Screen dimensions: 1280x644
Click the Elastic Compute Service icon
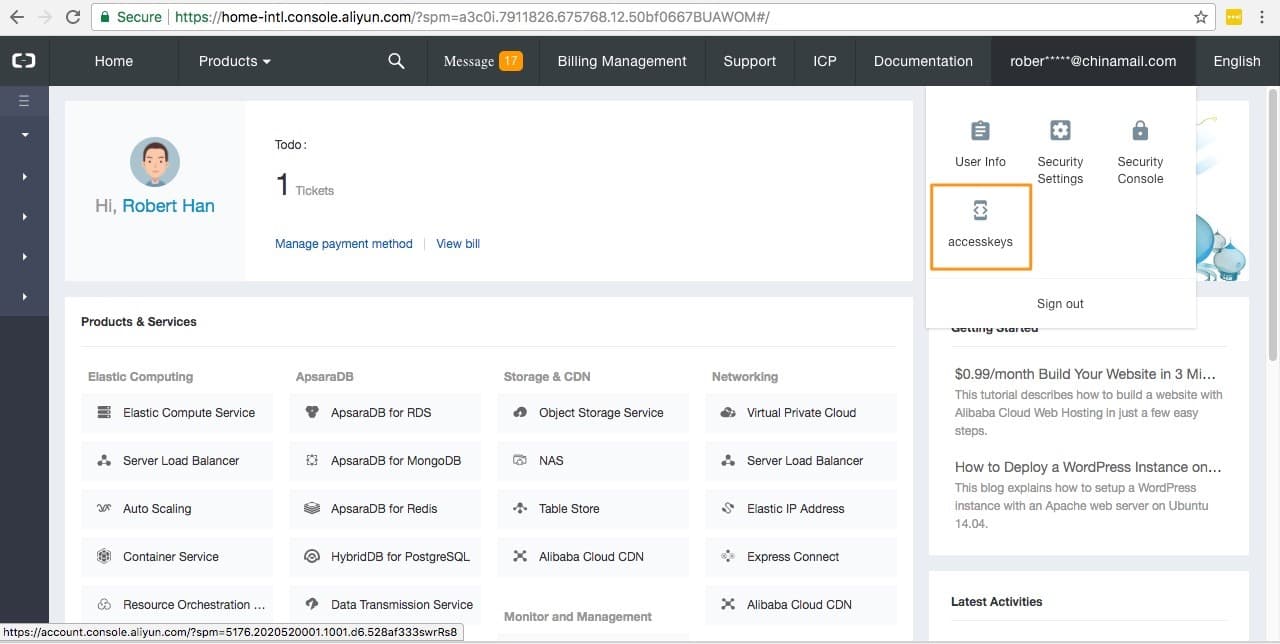(104, 412)
